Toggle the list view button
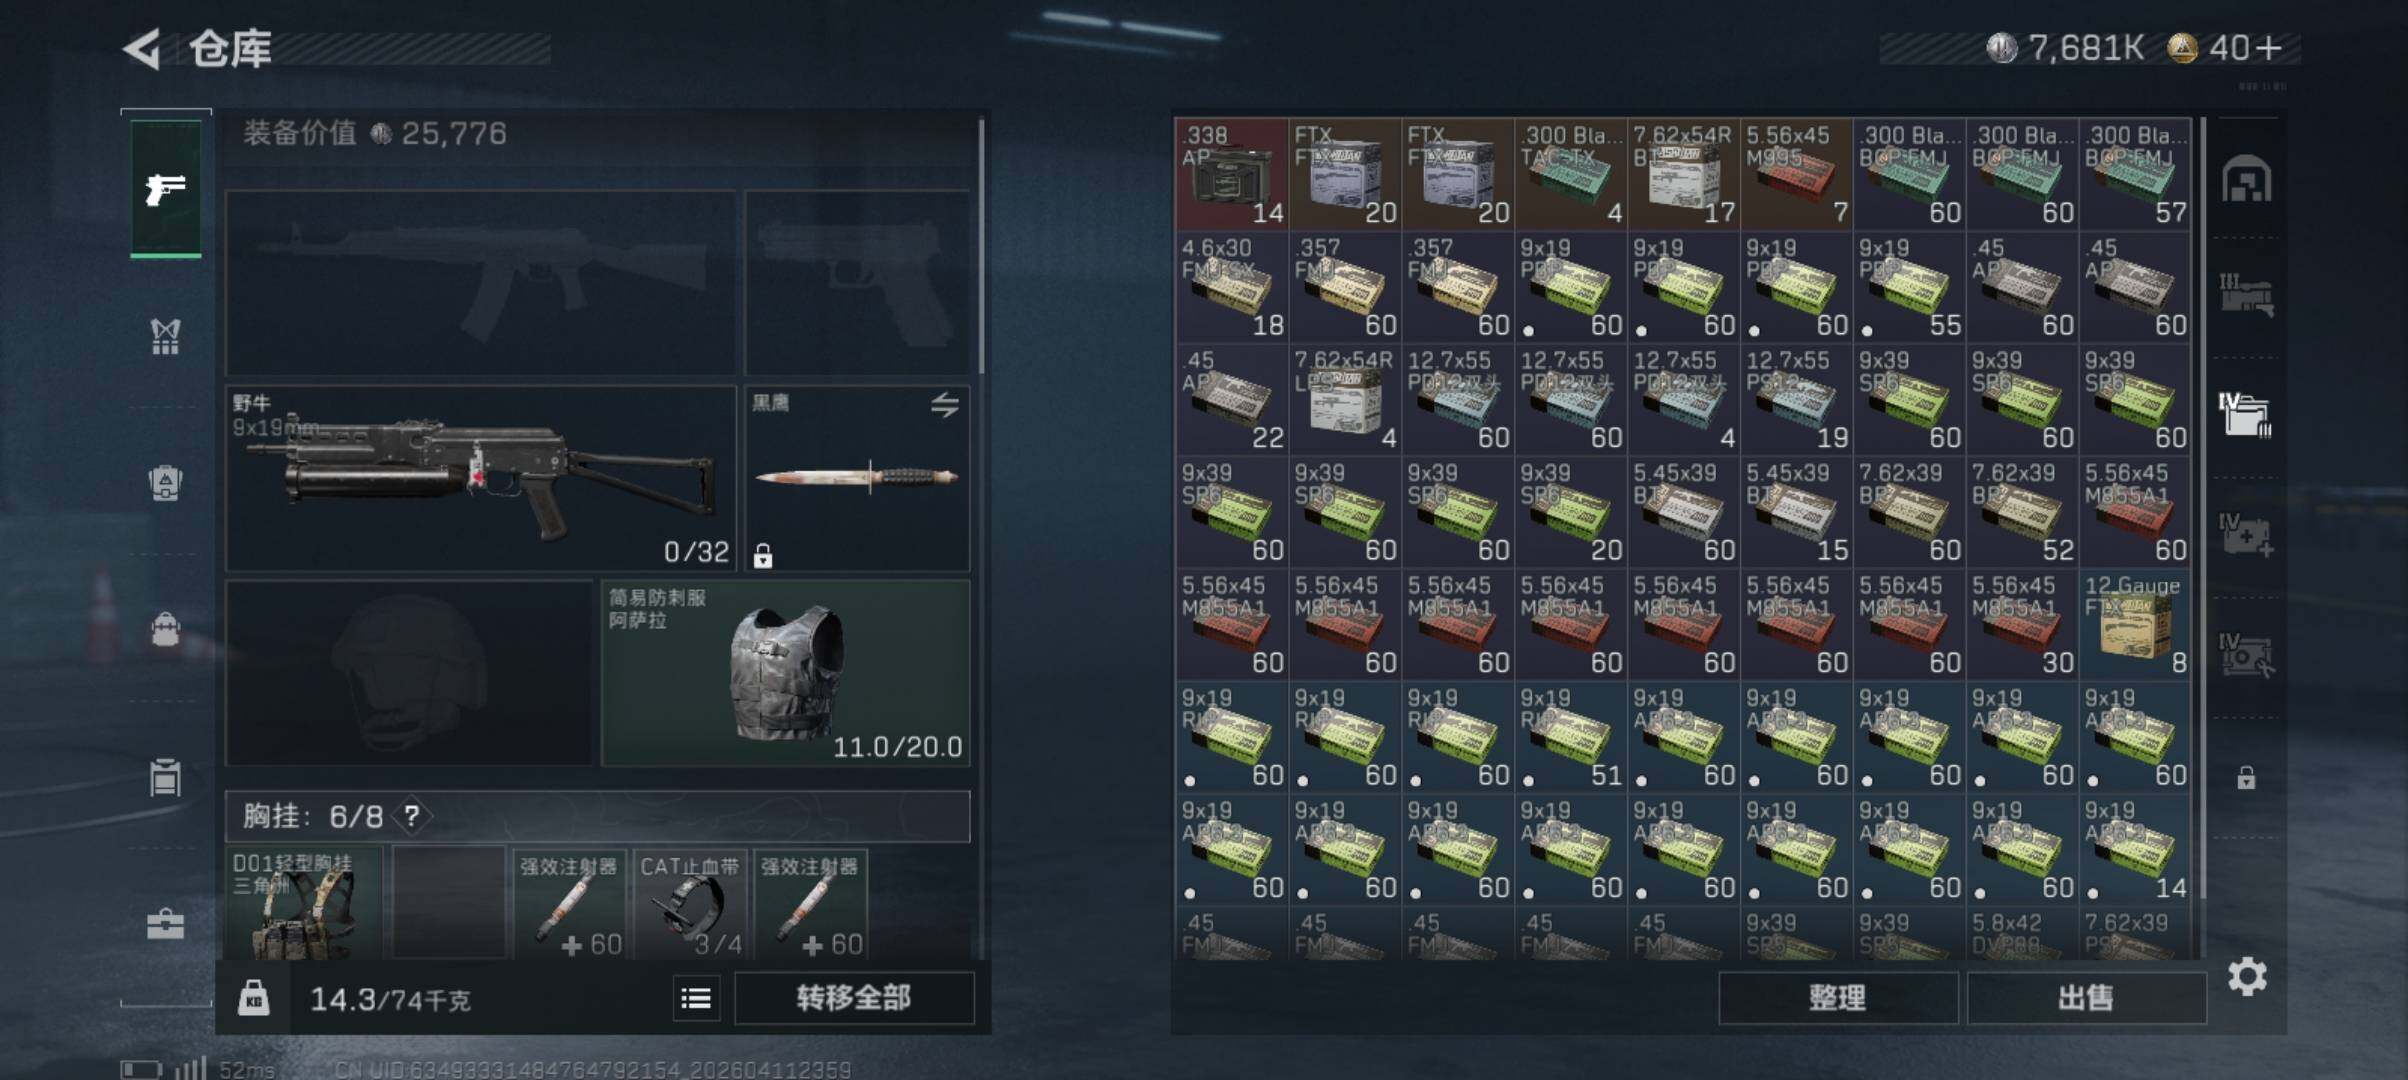The height and width of the screenshot is (1080, 2408). [696, 998]
